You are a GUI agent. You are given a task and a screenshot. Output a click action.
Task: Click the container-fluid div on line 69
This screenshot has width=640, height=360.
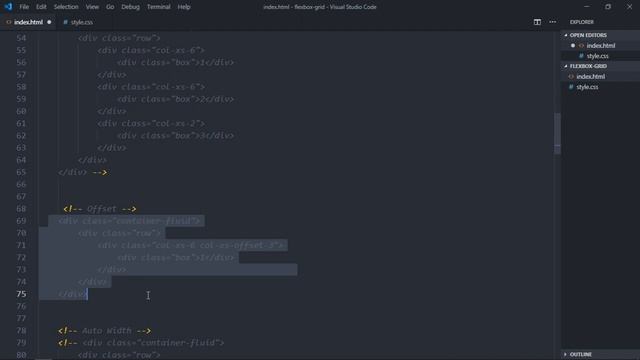pos(129,221)
